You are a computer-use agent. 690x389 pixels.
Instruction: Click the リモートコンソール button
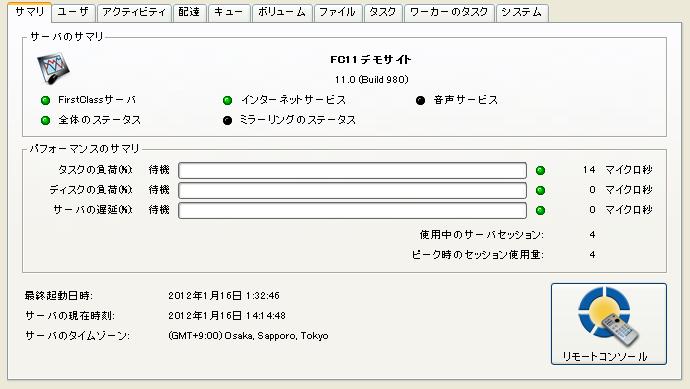[x=609, y=324]
